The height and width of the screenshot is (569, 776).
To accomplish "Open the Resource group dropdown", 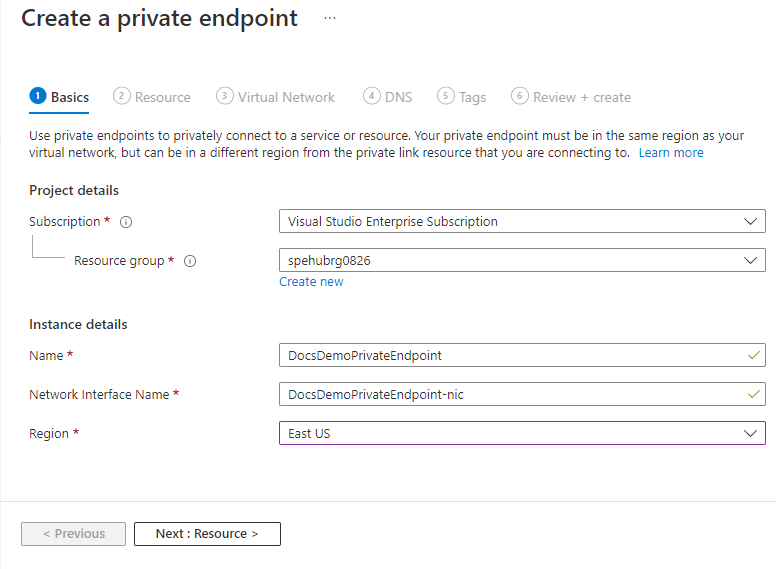I will (x=751, y=260).
